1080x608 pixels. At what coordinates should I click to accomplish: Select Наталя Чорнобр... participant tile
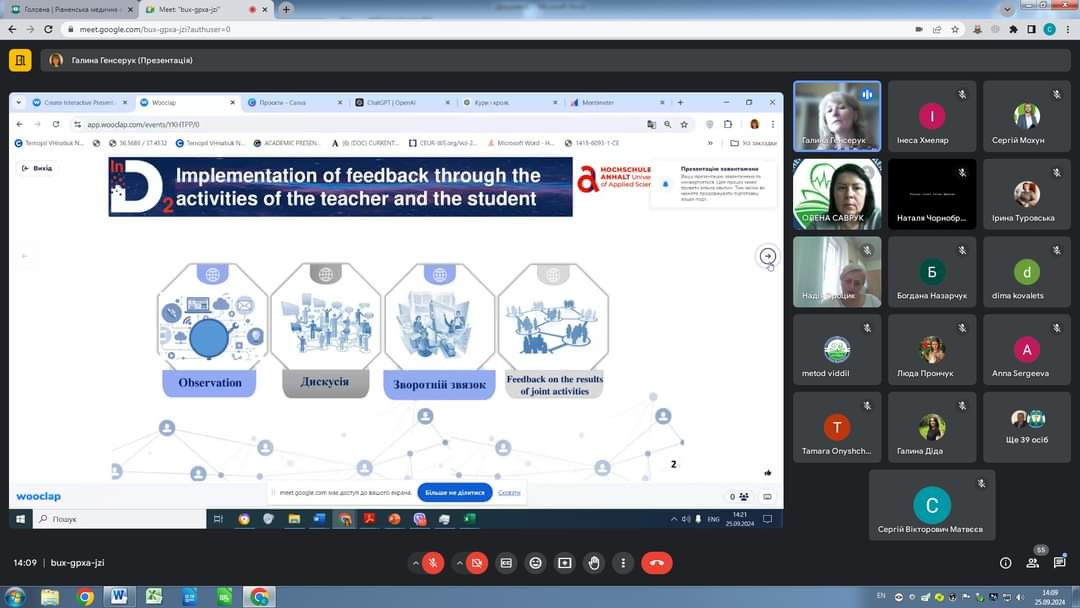[932, 194]
